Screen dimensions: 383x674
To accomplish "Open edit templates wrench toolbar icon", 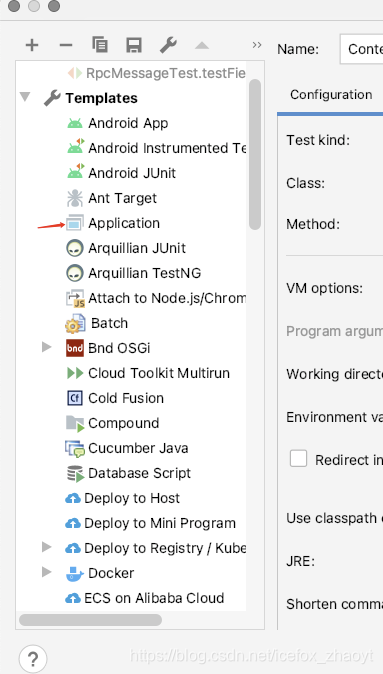I will pyautogui.click(x=168, y=45).
